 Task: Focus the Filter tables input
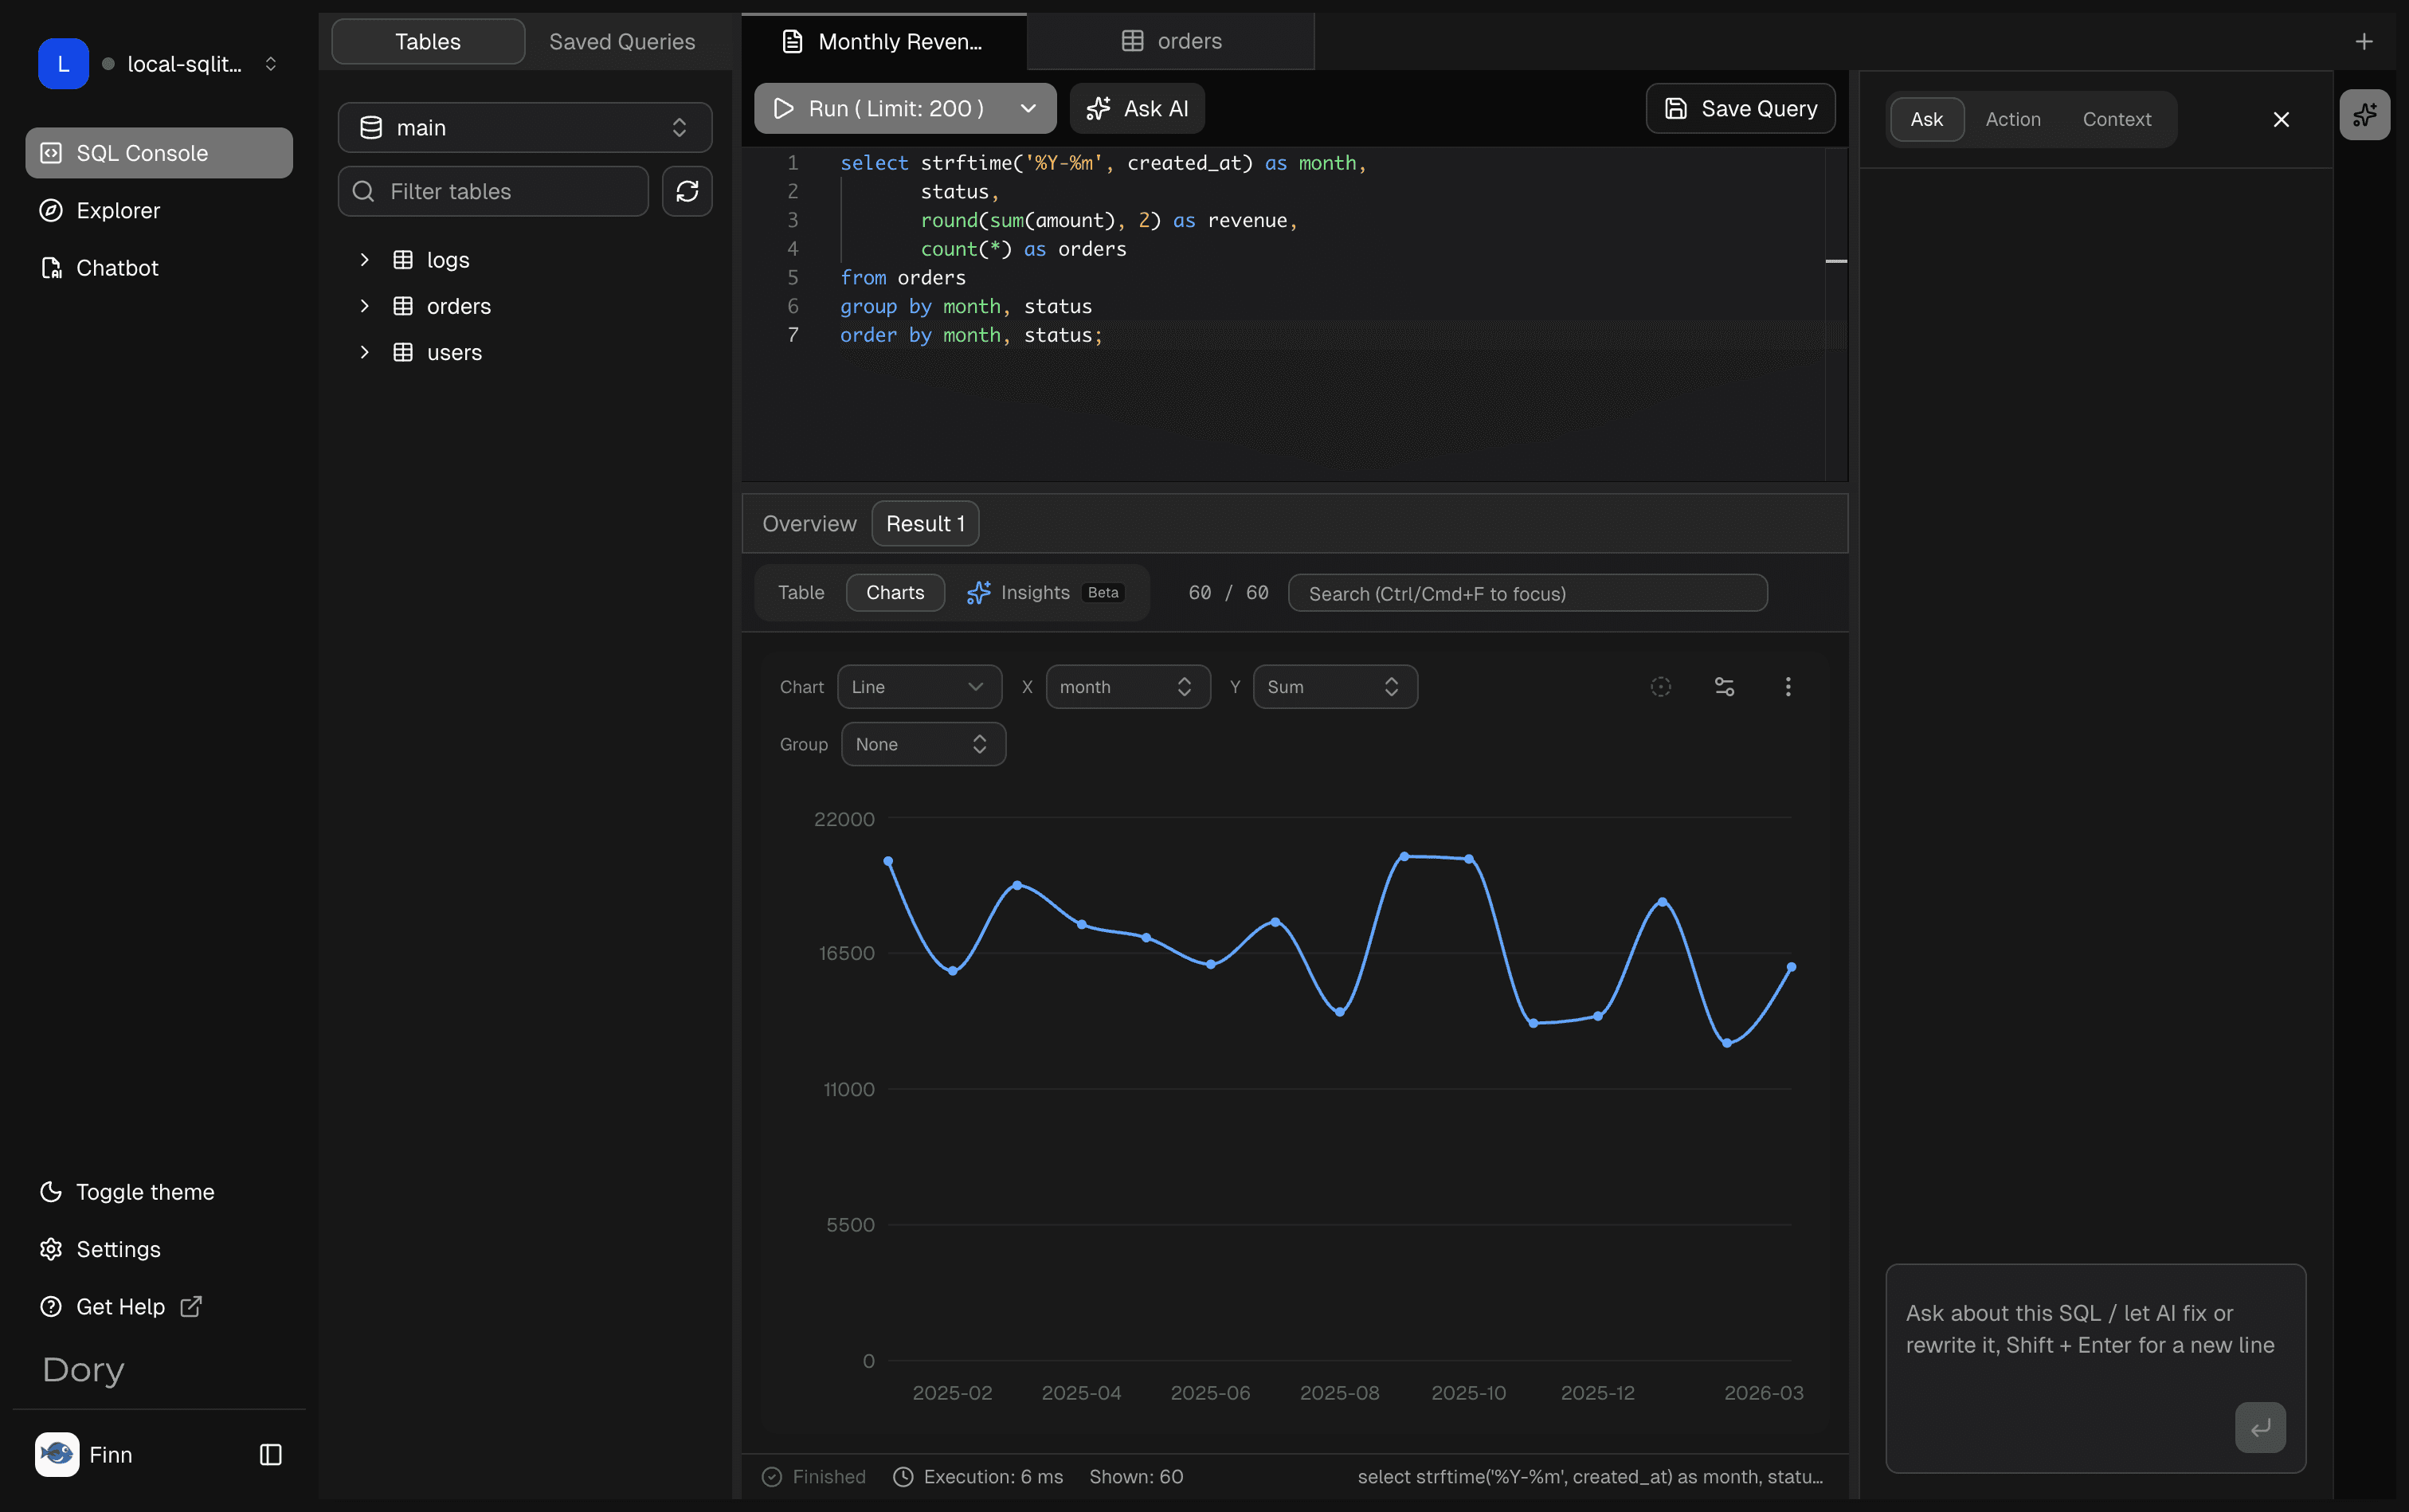tap(493, 191)
